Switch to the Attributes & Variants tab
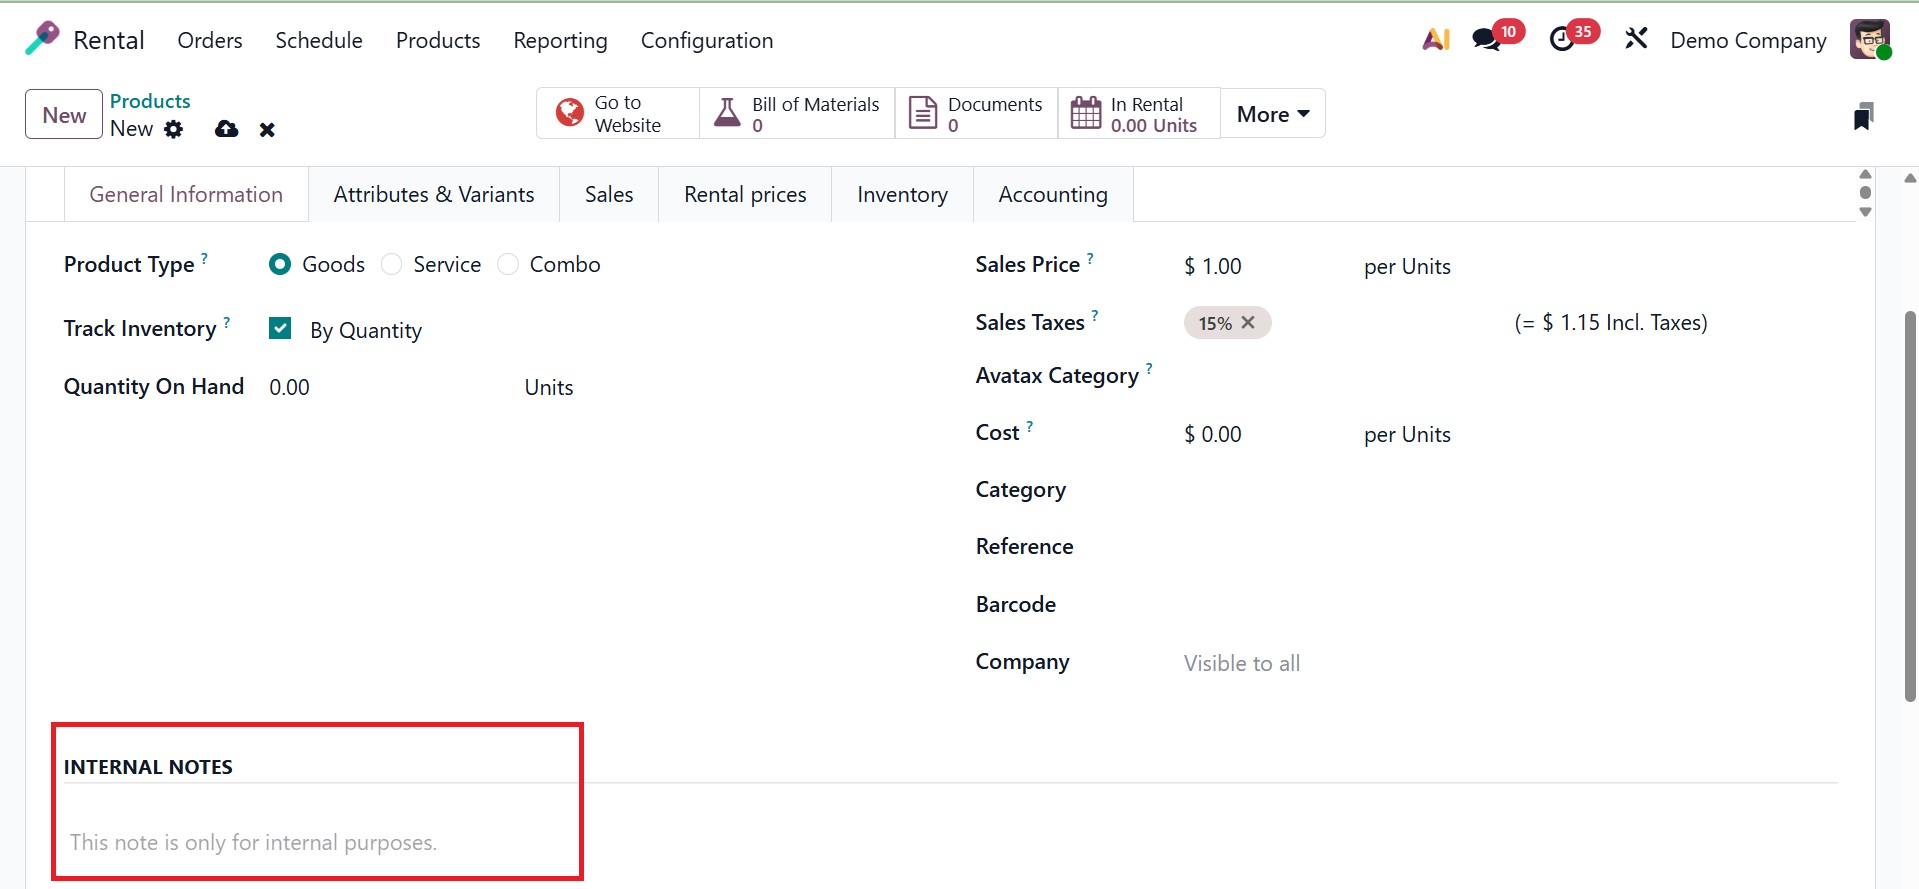1919x889 pixels. [434, 195]
